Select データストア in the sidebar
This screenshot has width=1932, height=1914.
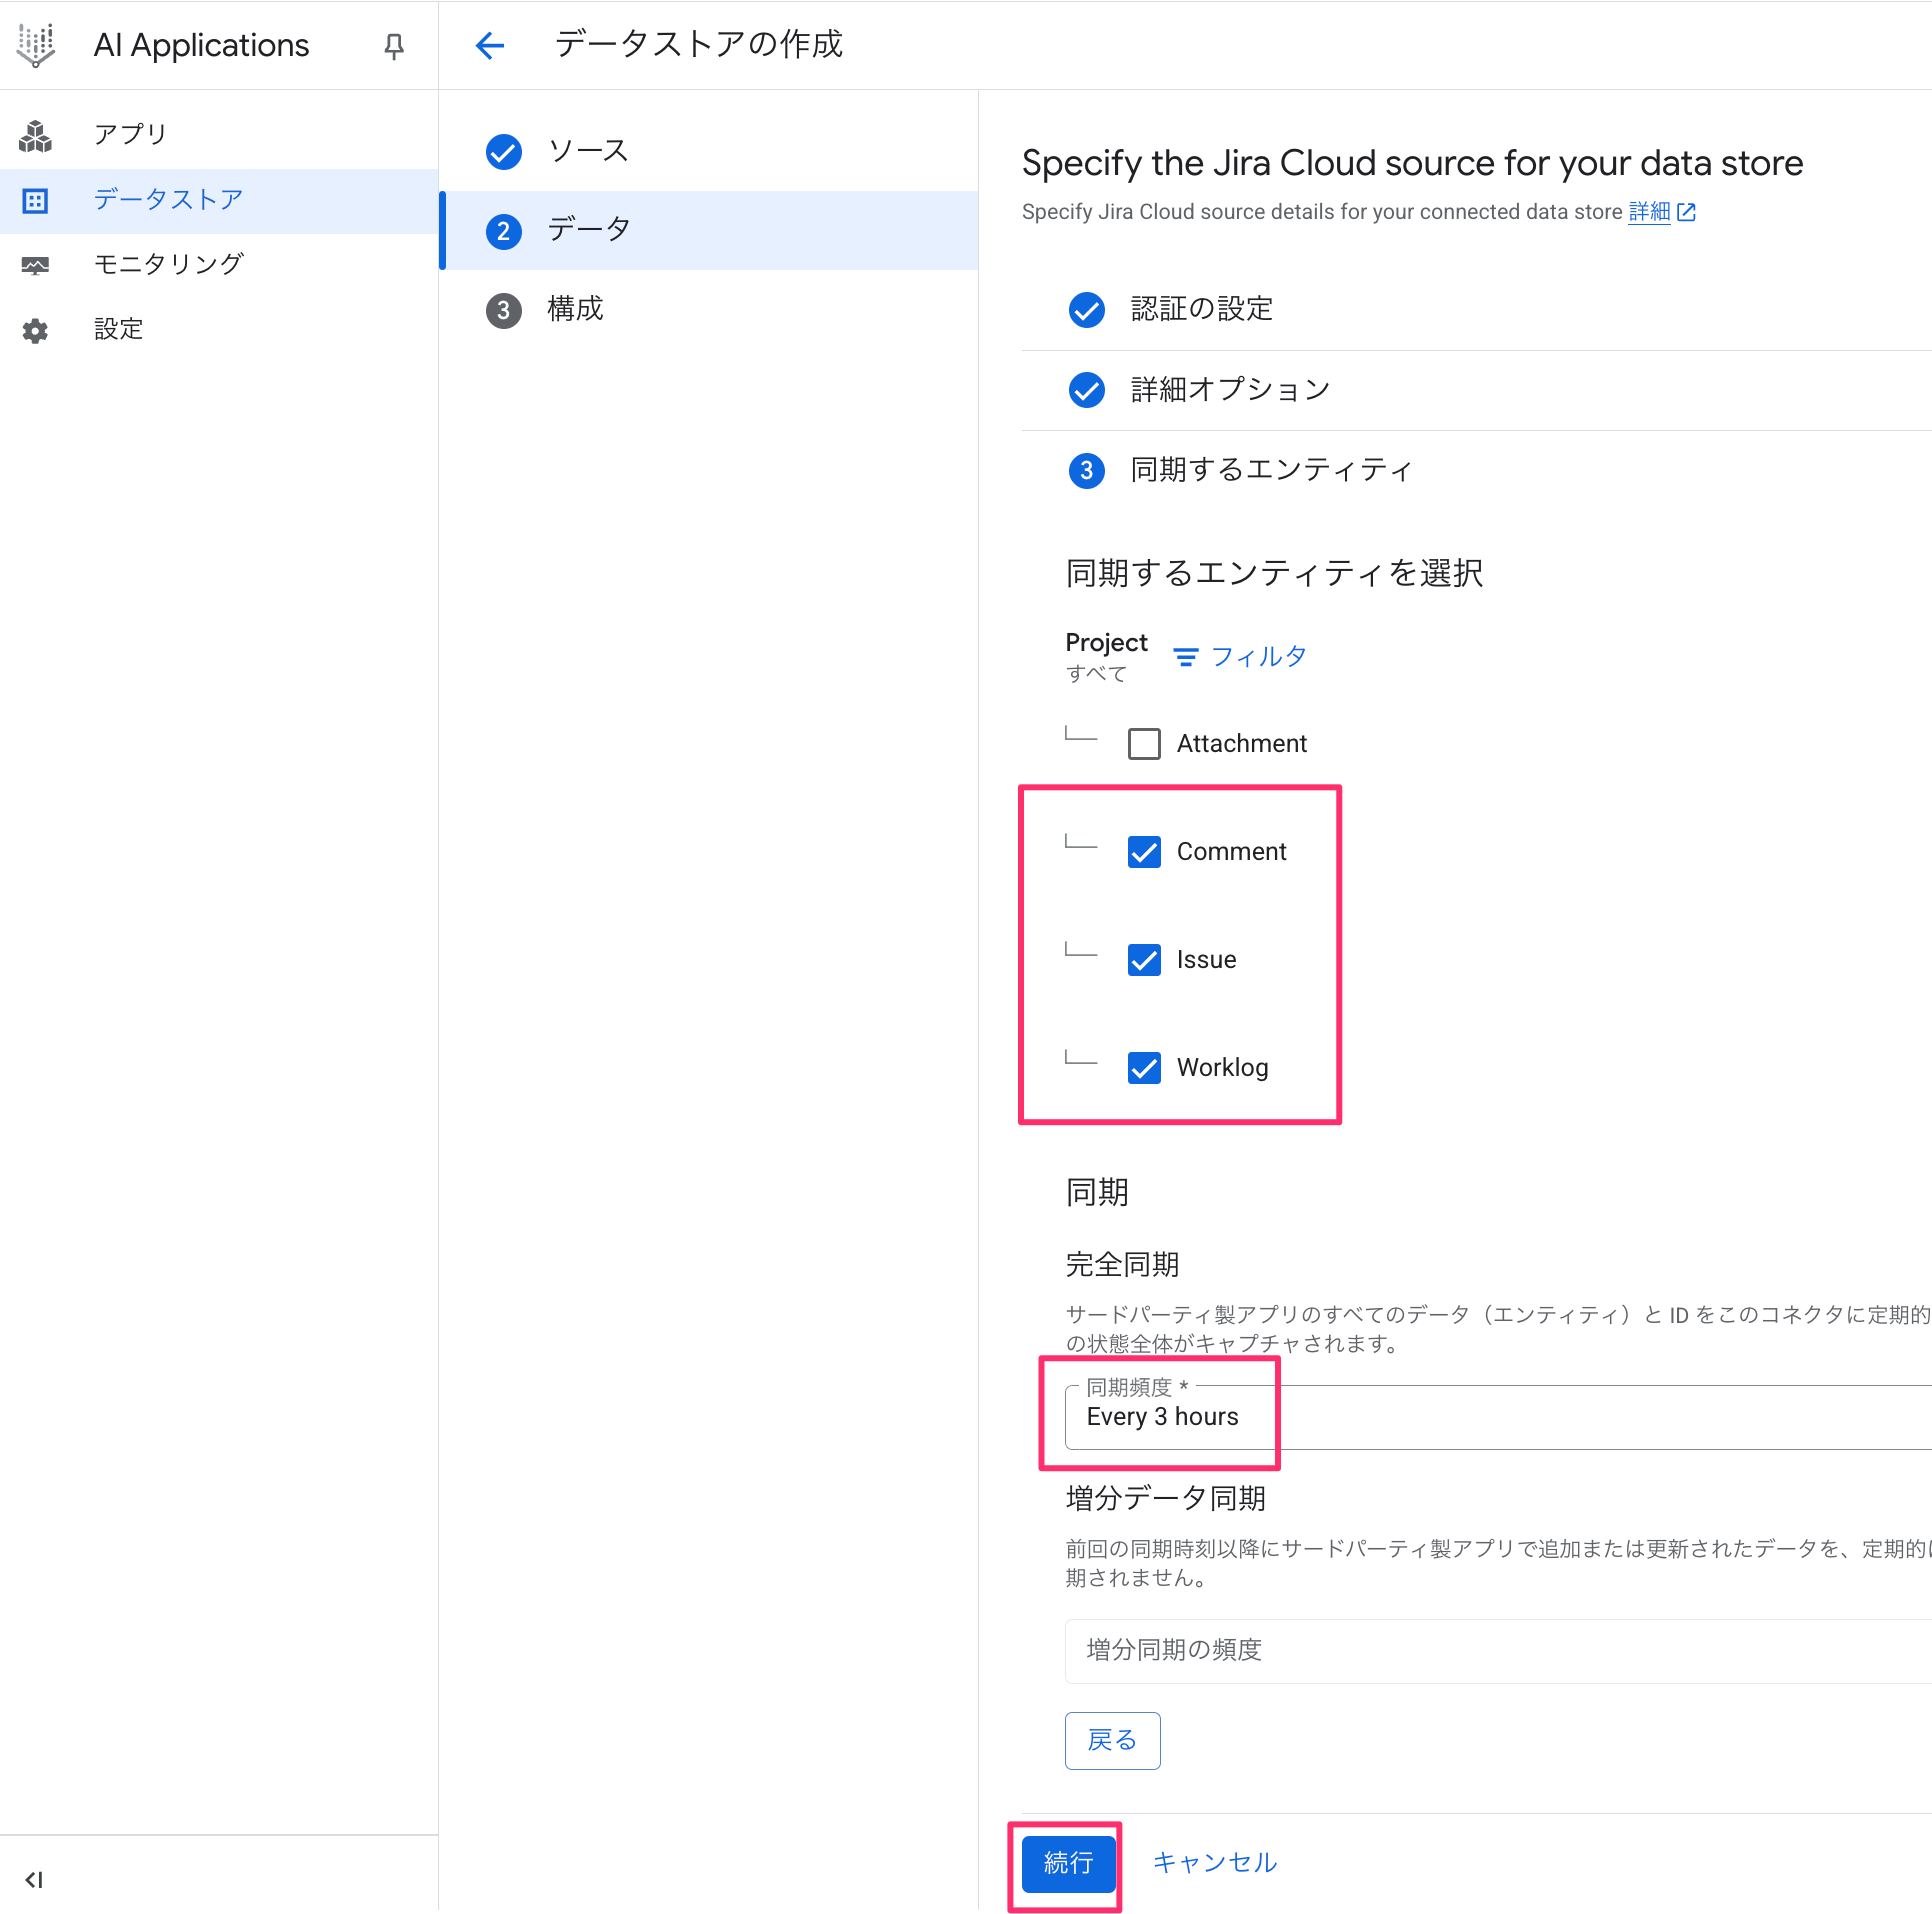click(219, 200)
